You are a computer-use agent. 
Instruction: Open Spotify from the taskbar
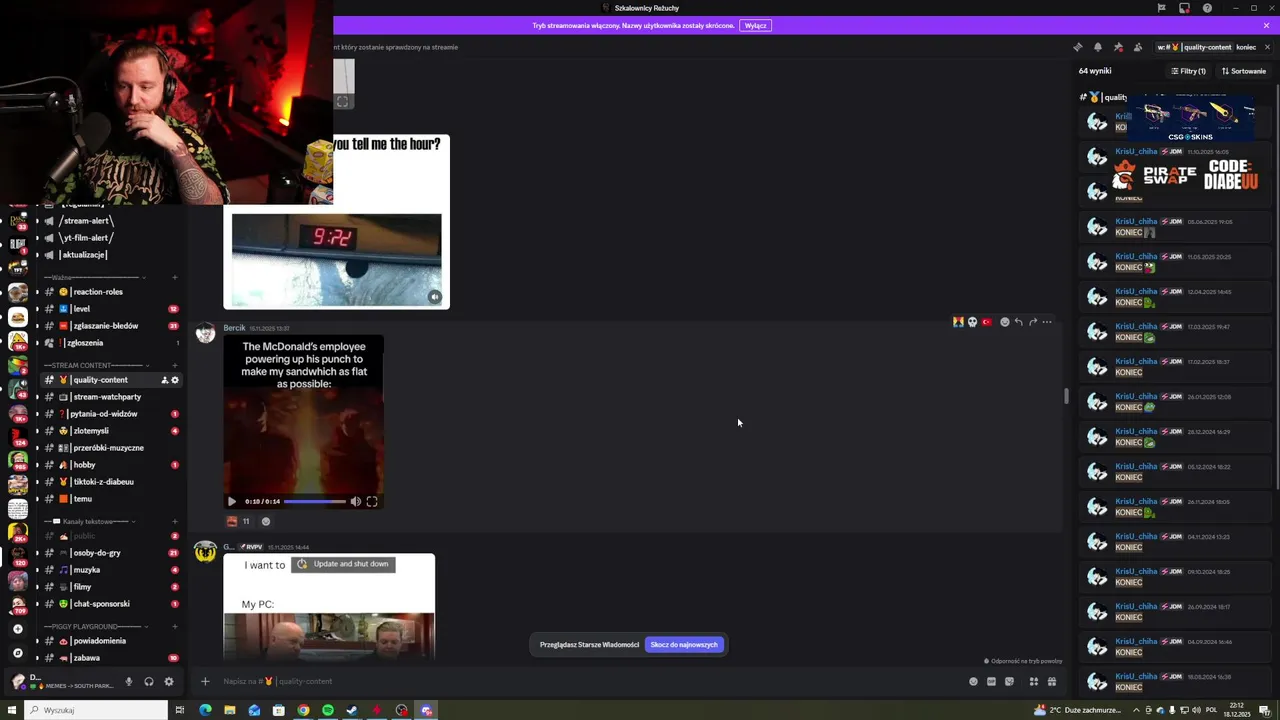point(328,710)
